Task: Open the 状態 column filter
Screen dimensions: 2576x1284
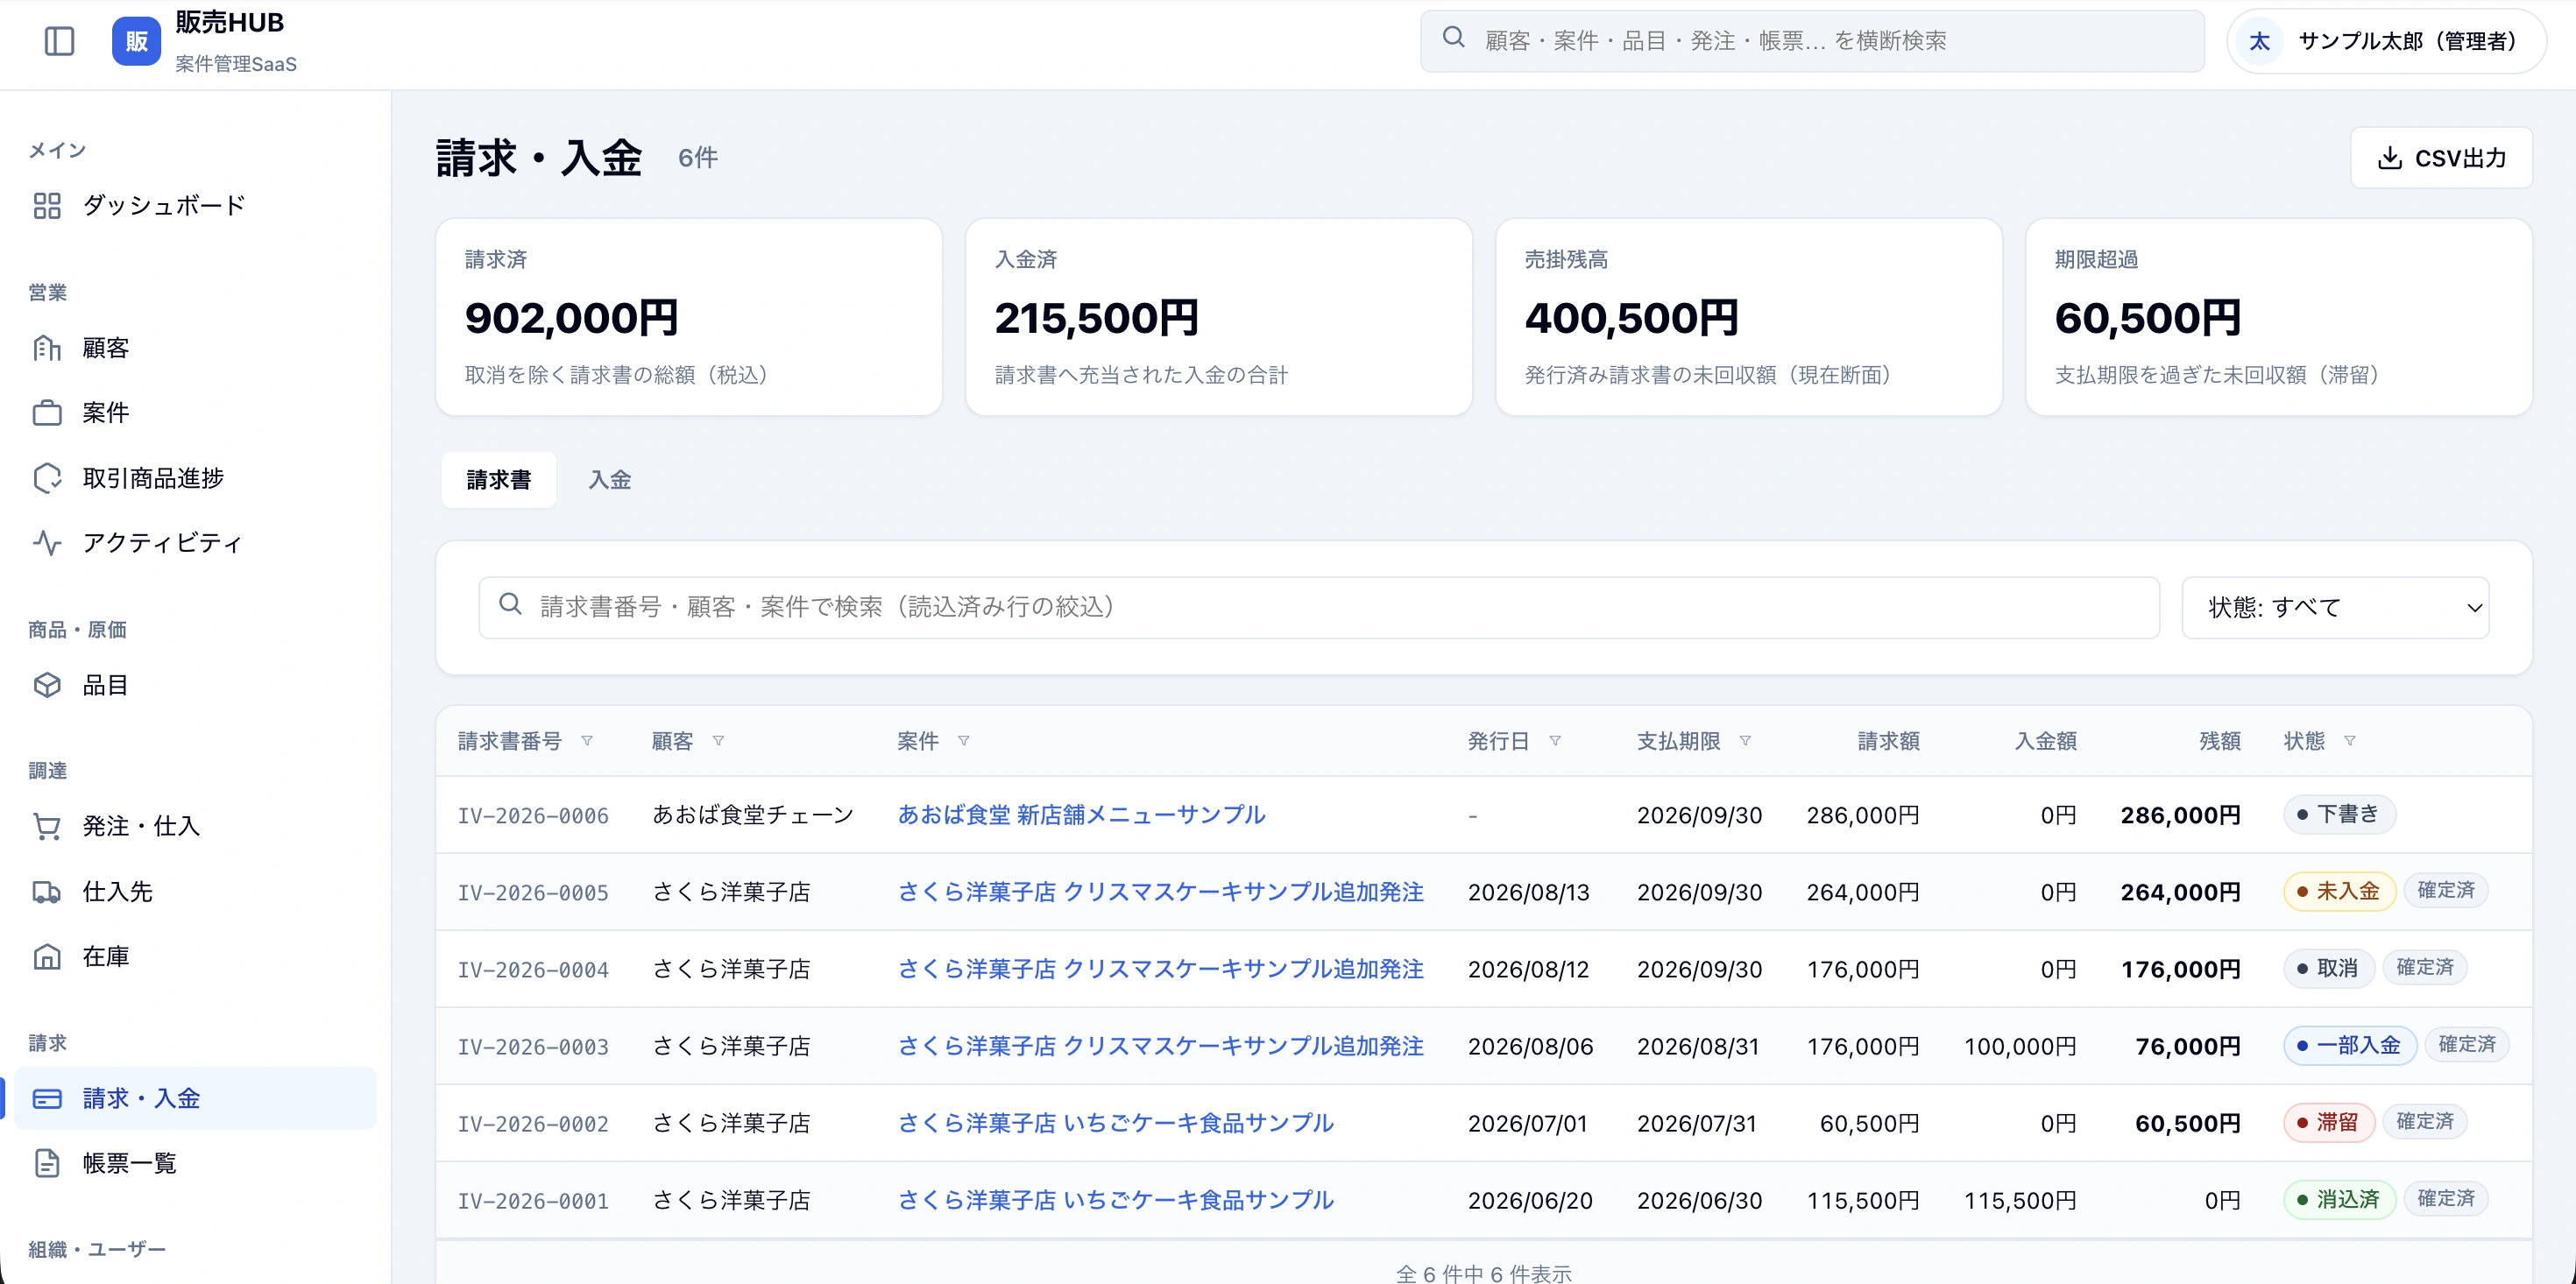Action: pyautogui.click(x=2350, y=741)
